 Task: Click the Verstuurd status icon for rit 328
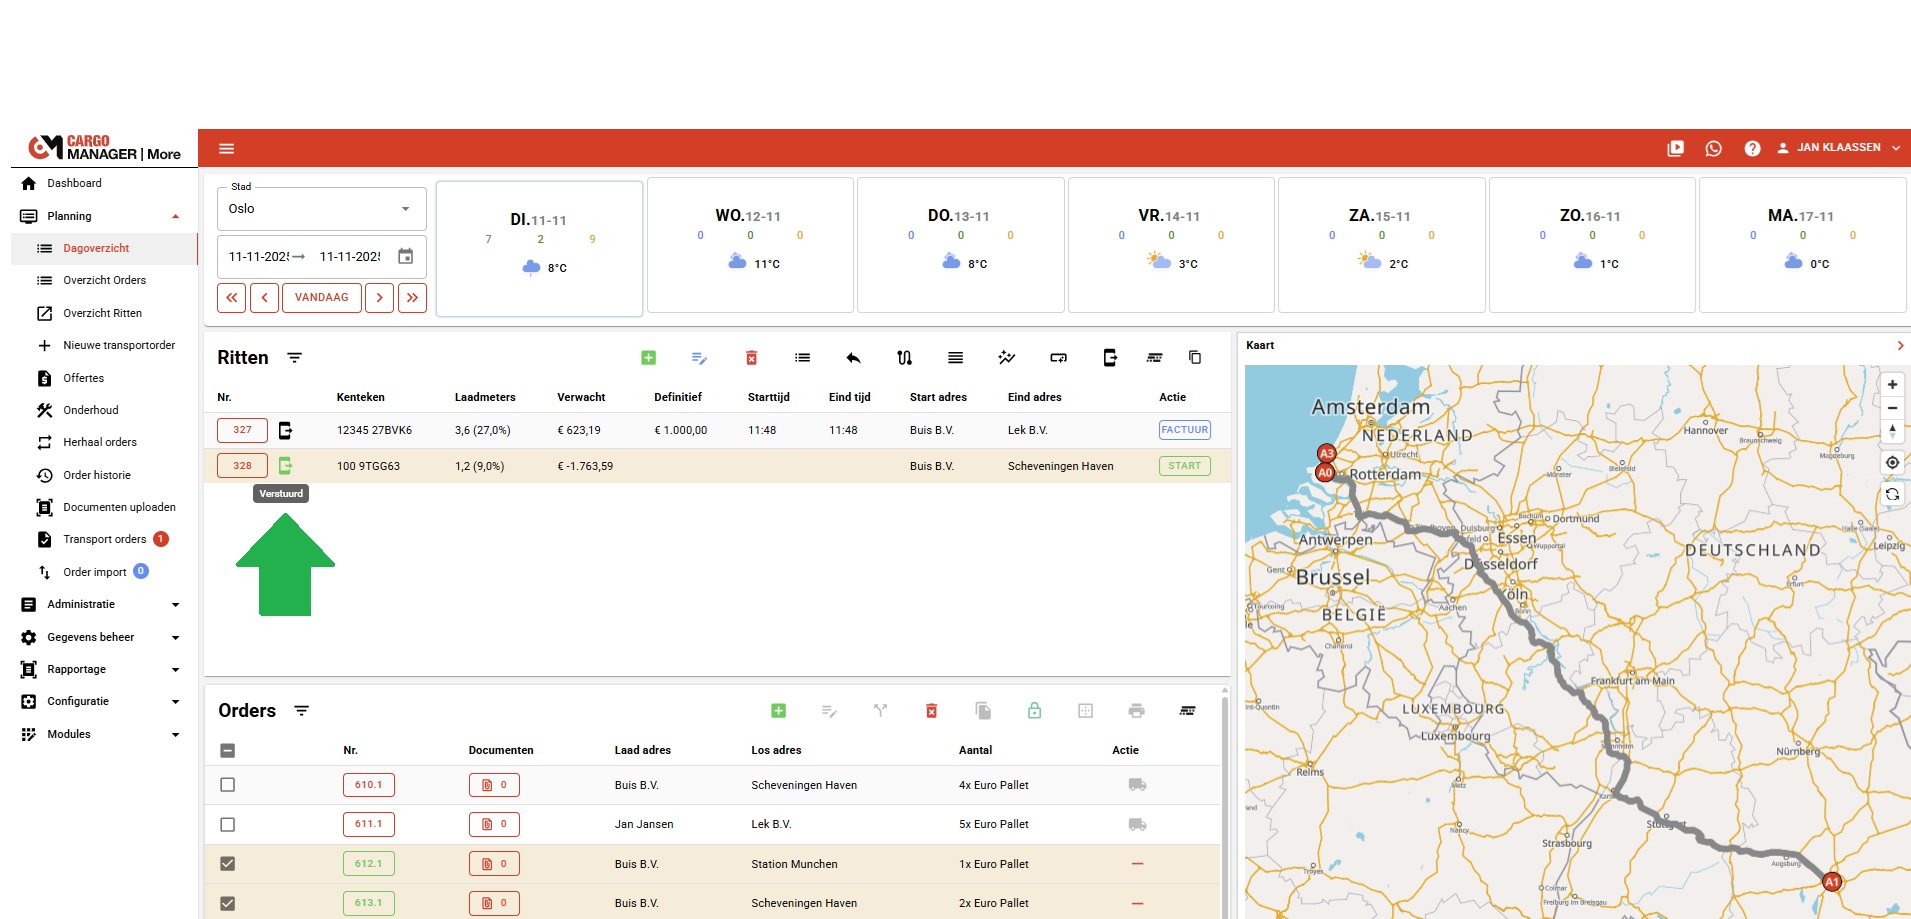click(x=285, y=466)
